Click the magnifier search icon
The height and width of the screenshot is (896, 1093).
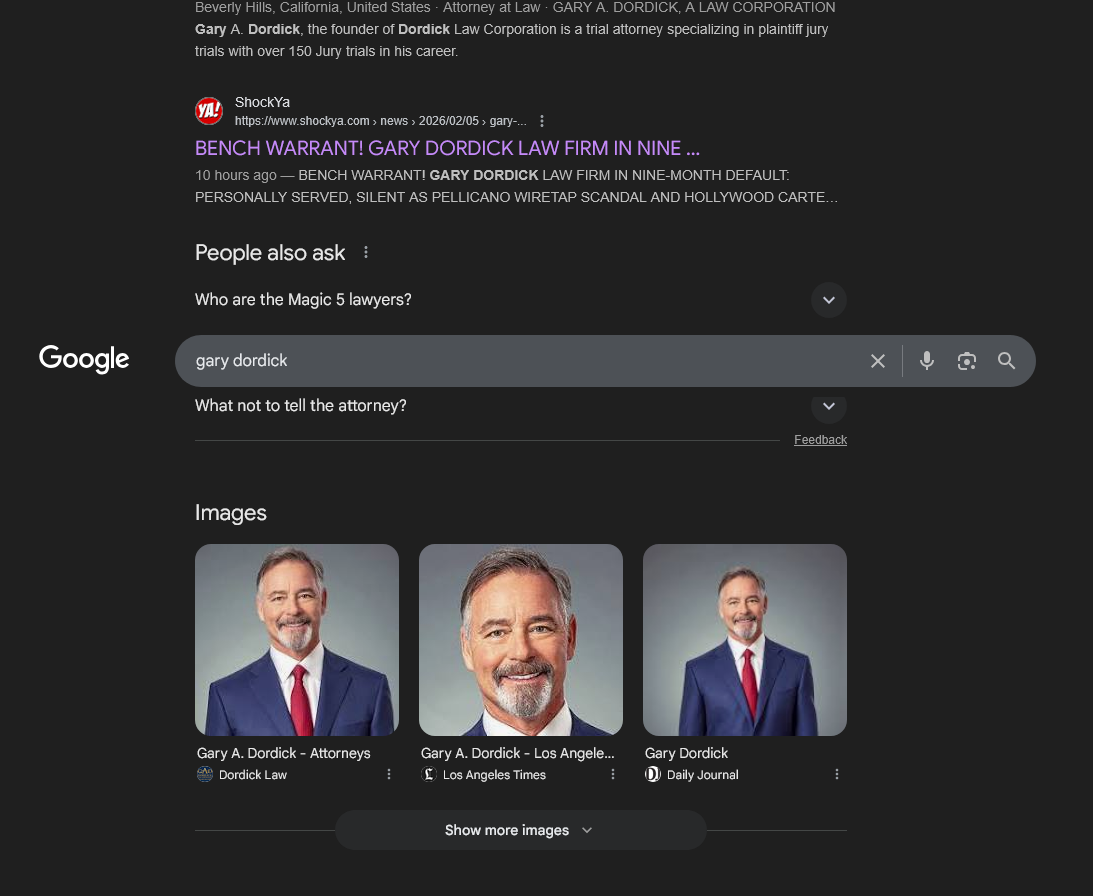[1006, 361]
